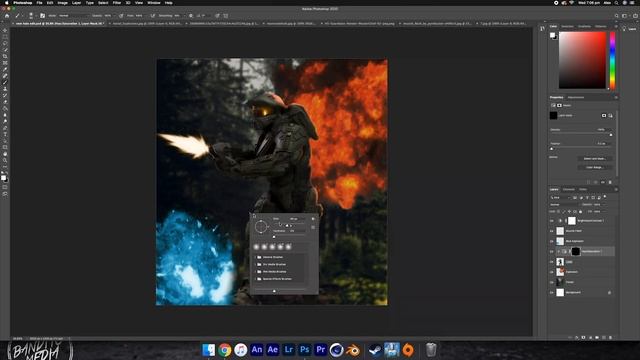Open the File menu

(x=39, y=3)
